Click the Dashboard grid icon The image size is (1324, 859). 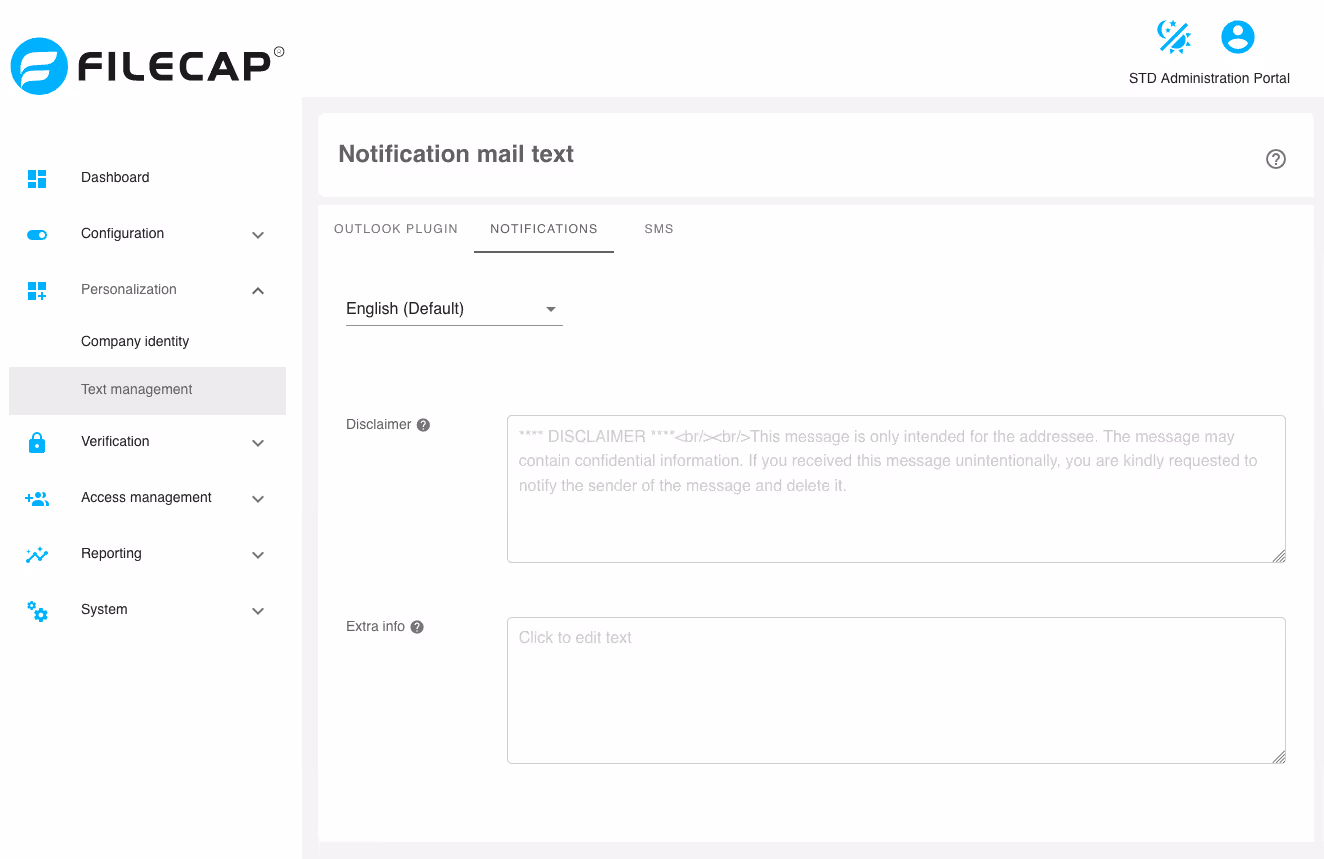coord(37,178)
